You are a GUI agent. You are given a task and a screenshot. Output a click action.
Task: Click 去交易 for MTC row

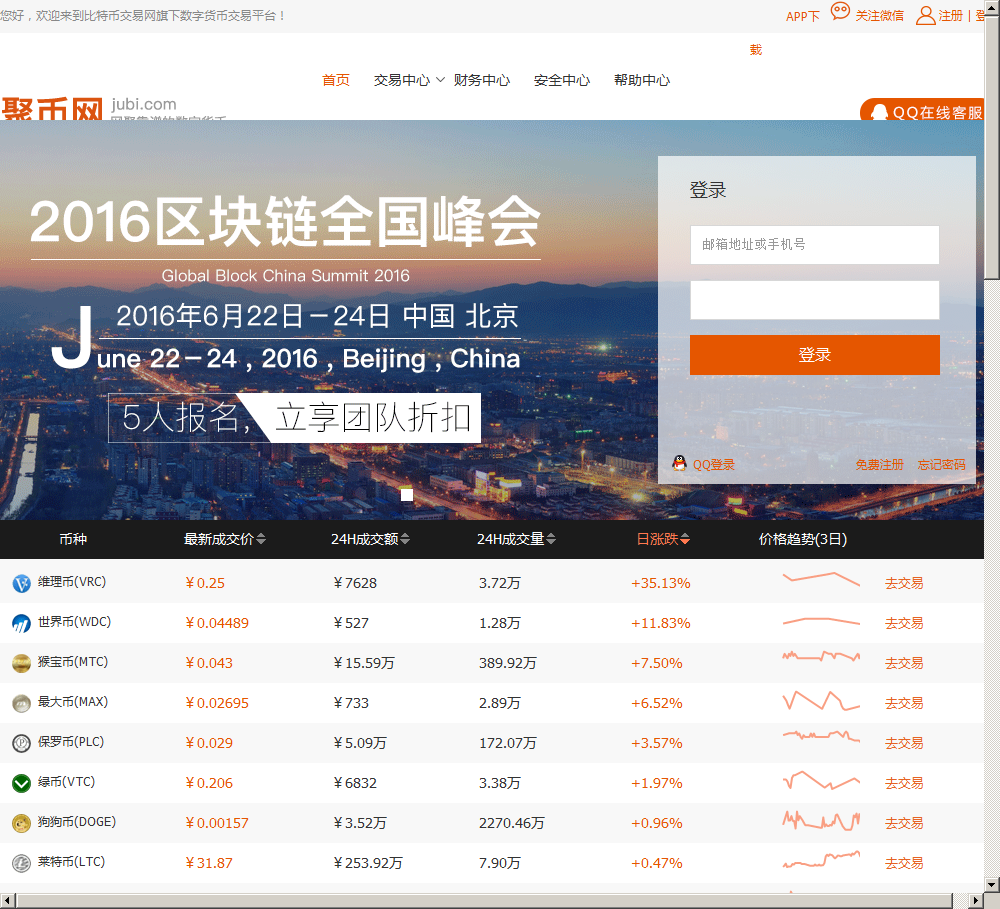tap(904, 663)
